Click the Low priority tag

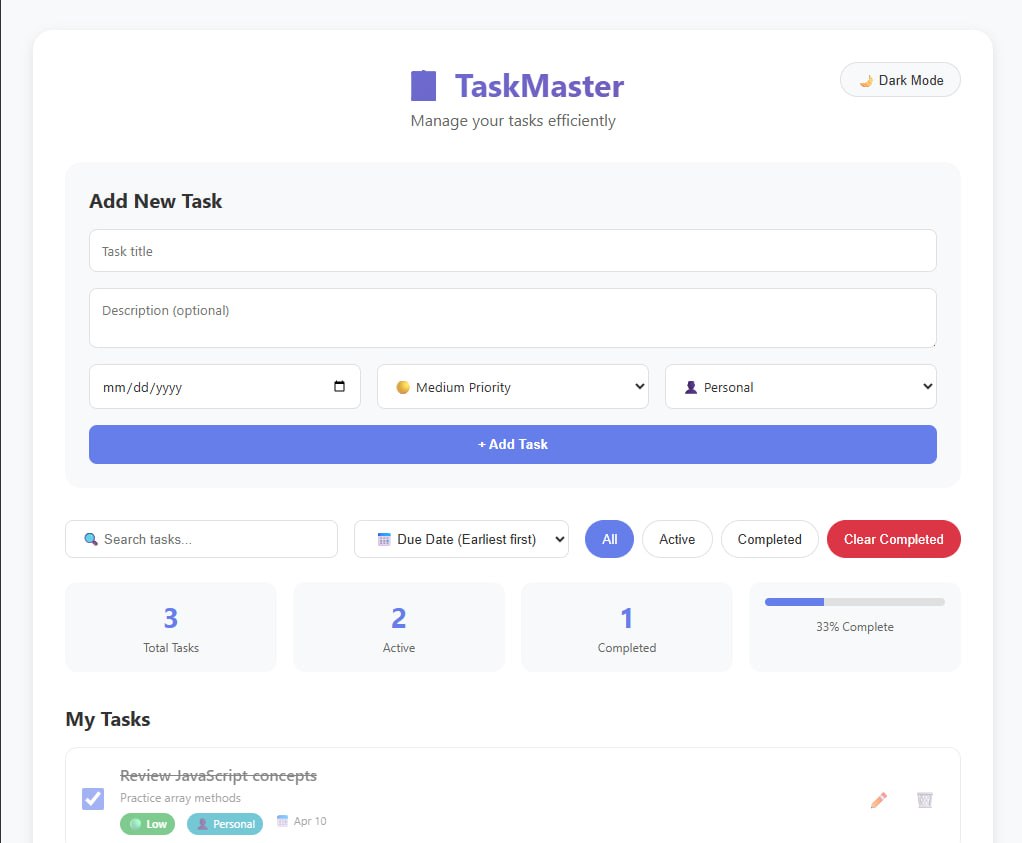click(147, 824)
